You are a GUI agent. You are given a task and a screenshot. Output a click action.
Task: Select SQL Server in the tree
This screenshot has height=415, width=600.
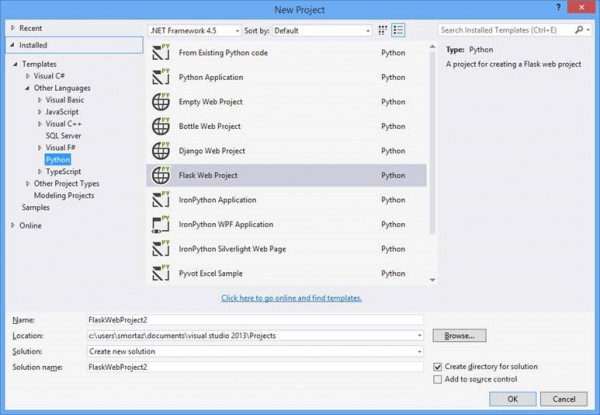(x=64, y=136)
